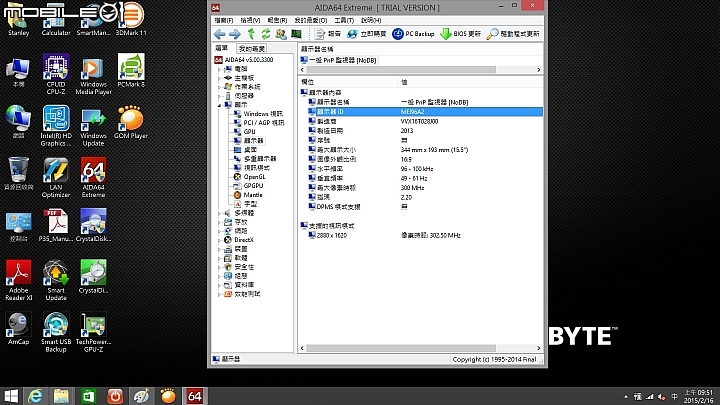Open the PCMark 8 desktop icon
The width and height of the screenshot is (720, 405).
131,71
